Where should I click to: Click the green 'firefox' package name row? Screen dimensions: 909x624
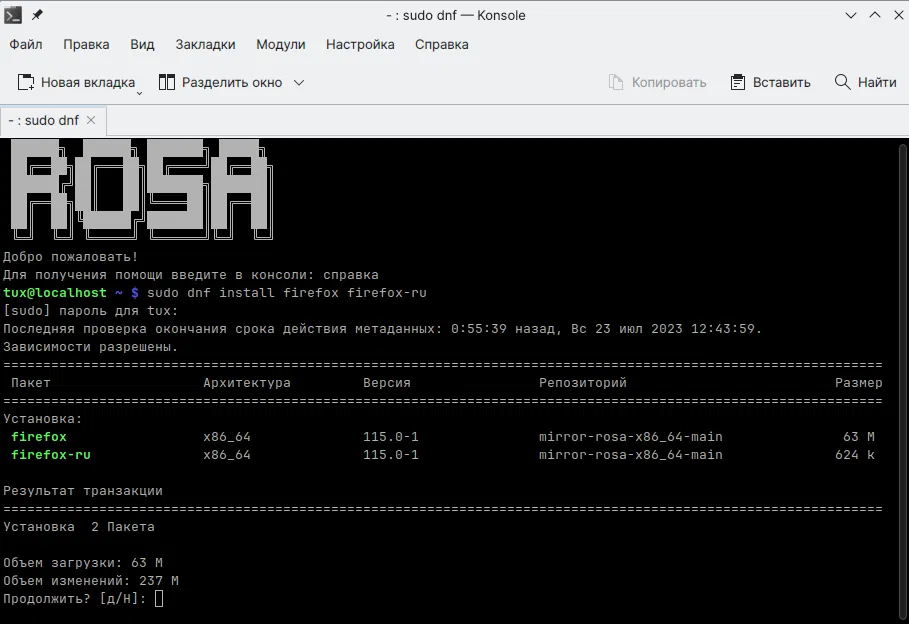pyautogui.click(x=39, y=437)
